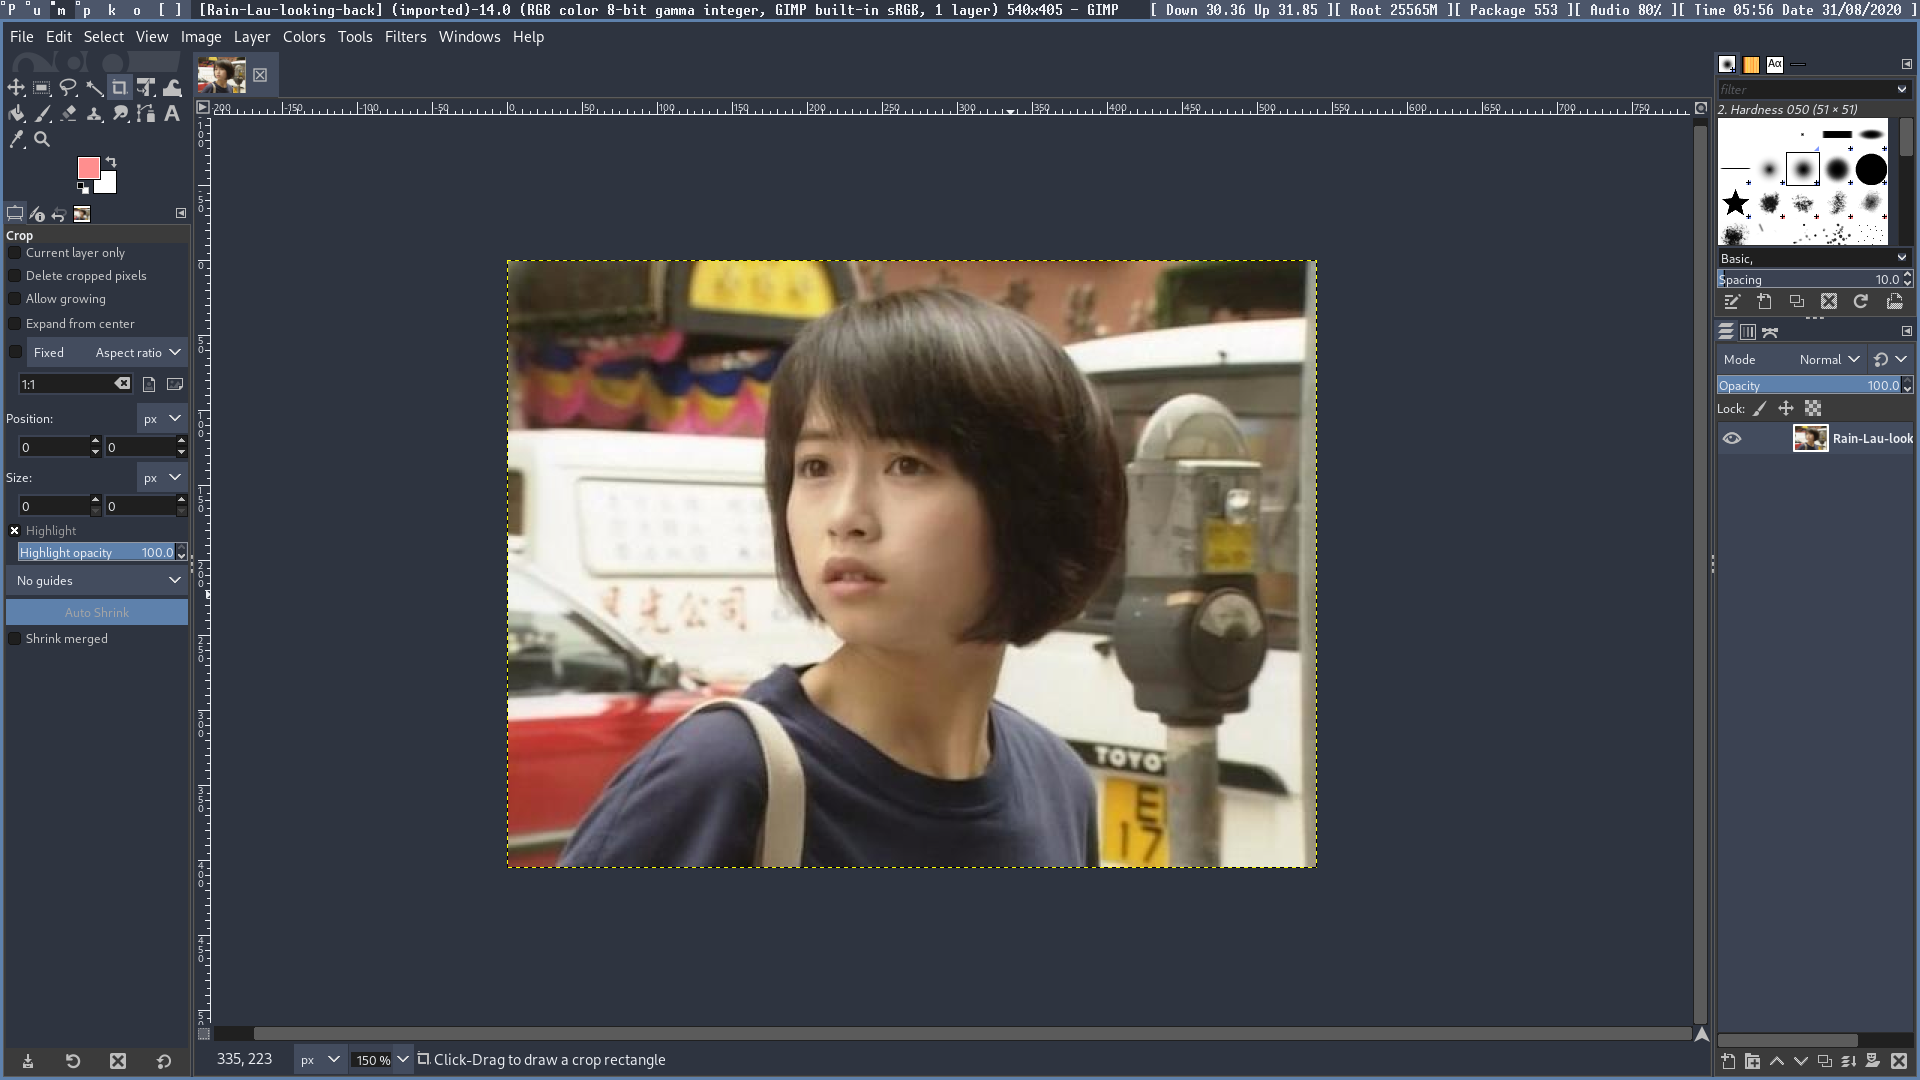
Task: Uncheck the Highlight option
Action: coord(15,531)
